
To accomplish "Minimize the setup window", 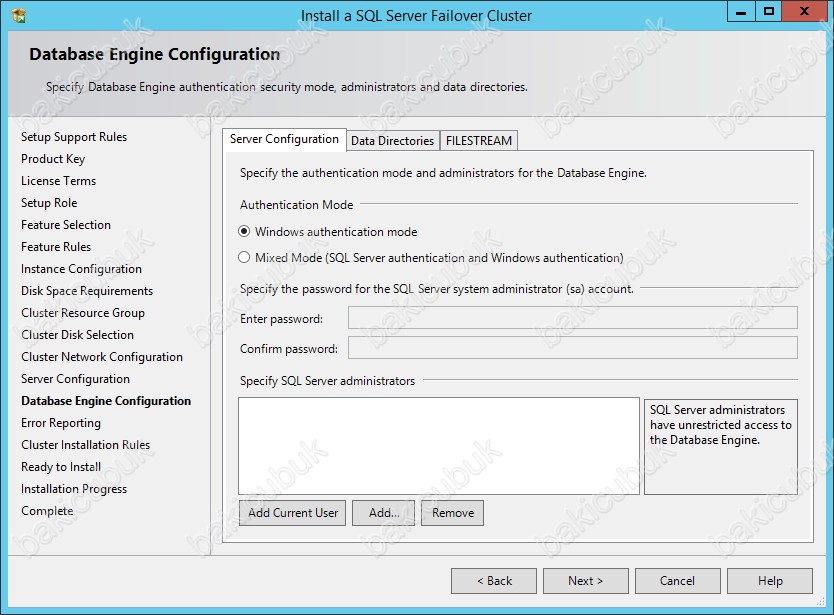I will coord(741,11).
